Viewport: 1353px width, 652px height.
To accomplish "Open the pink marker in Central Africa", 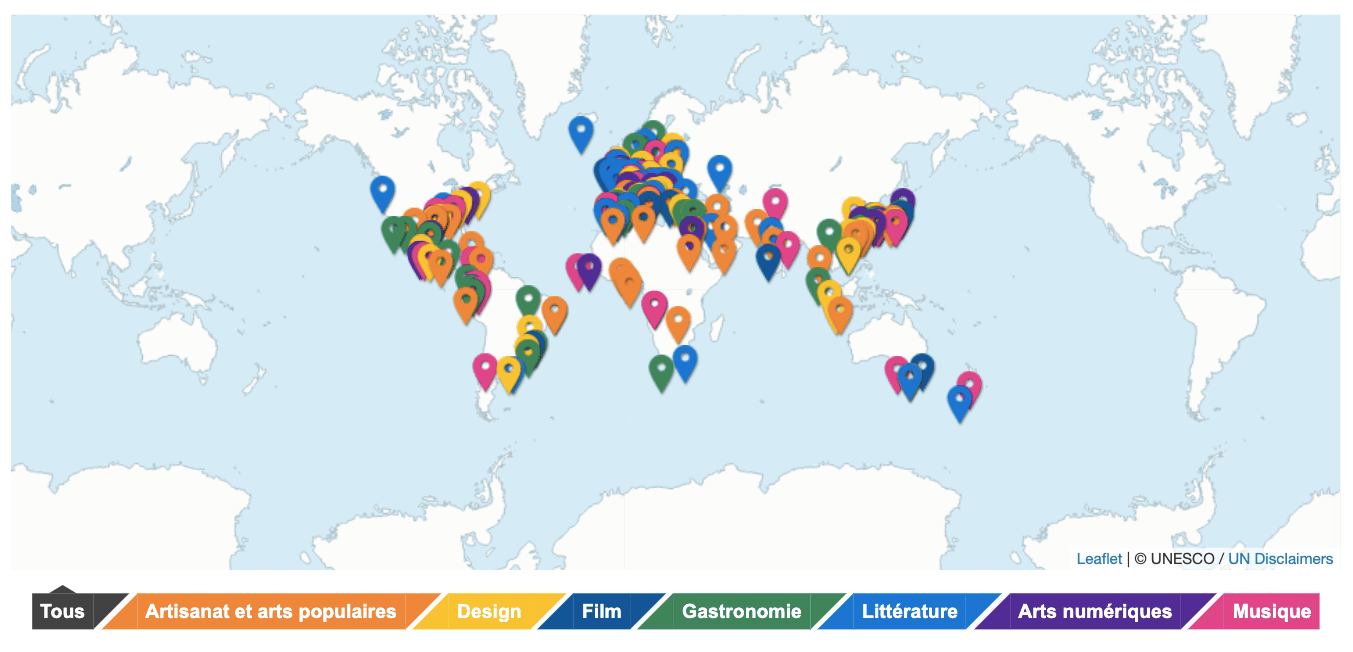I will tap(654, 308).
